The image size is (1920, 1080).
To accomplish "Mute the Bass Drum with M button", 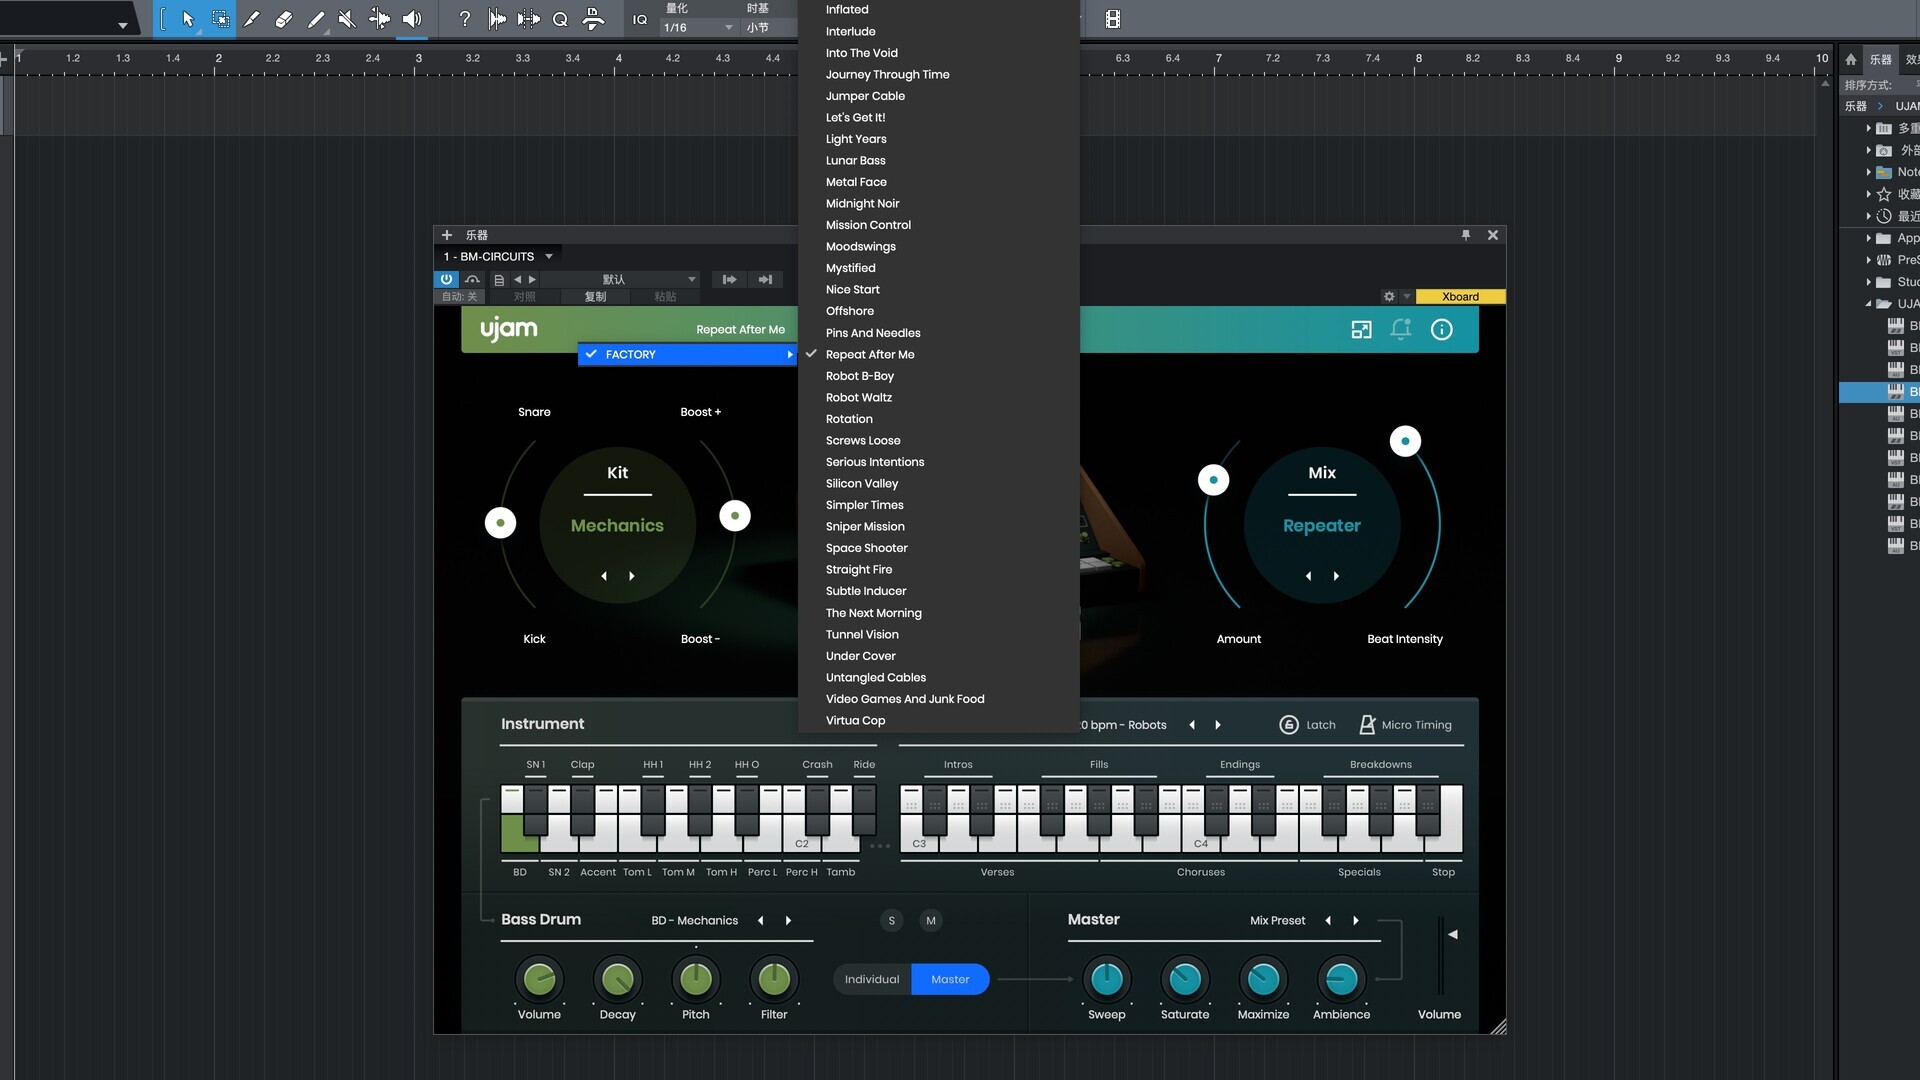I will point(931,921).
